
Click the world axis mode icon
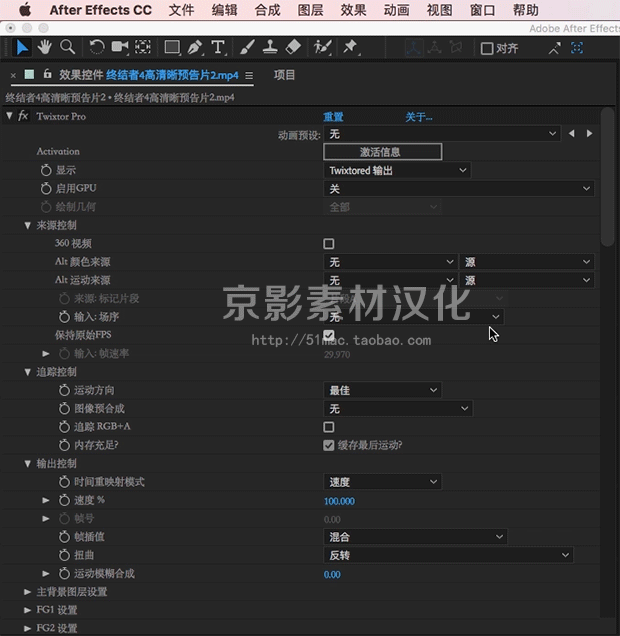pos(434,48)
